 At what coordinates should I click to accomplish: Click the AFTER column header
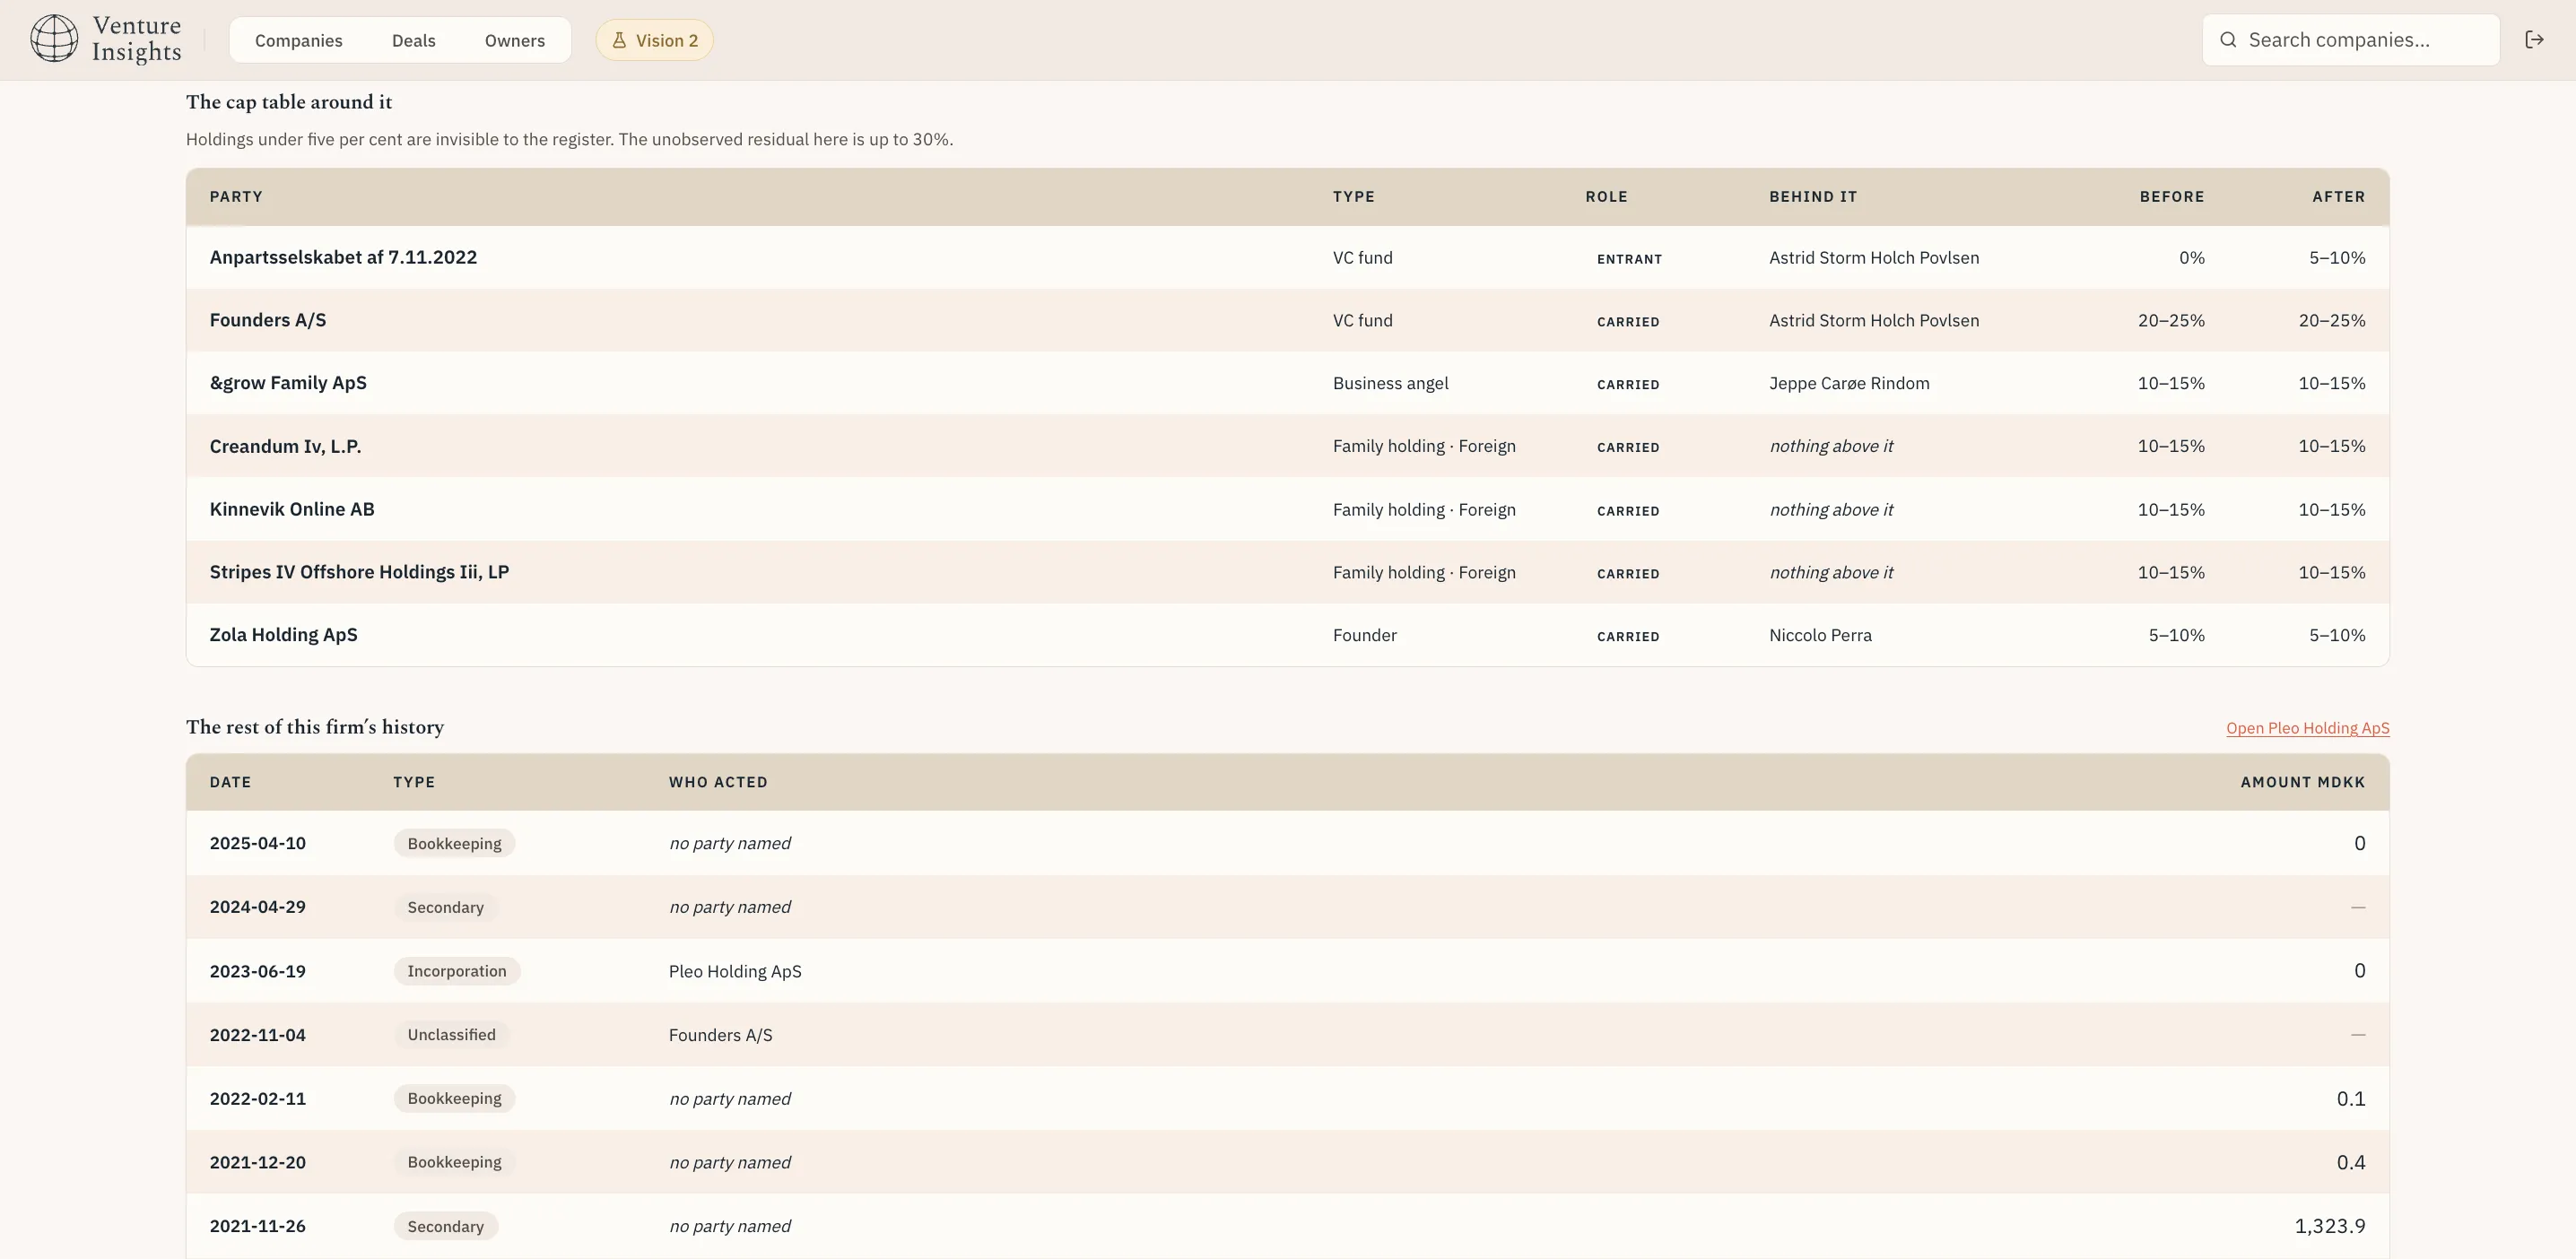click(2338, 197)
